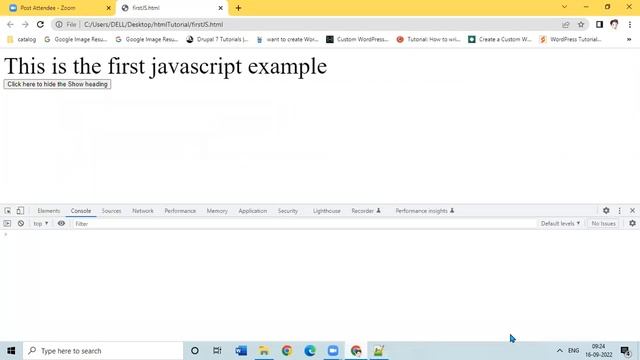
Task: Open DevTools settings gear
Action: pyautogui.click(x=606, y=211)
